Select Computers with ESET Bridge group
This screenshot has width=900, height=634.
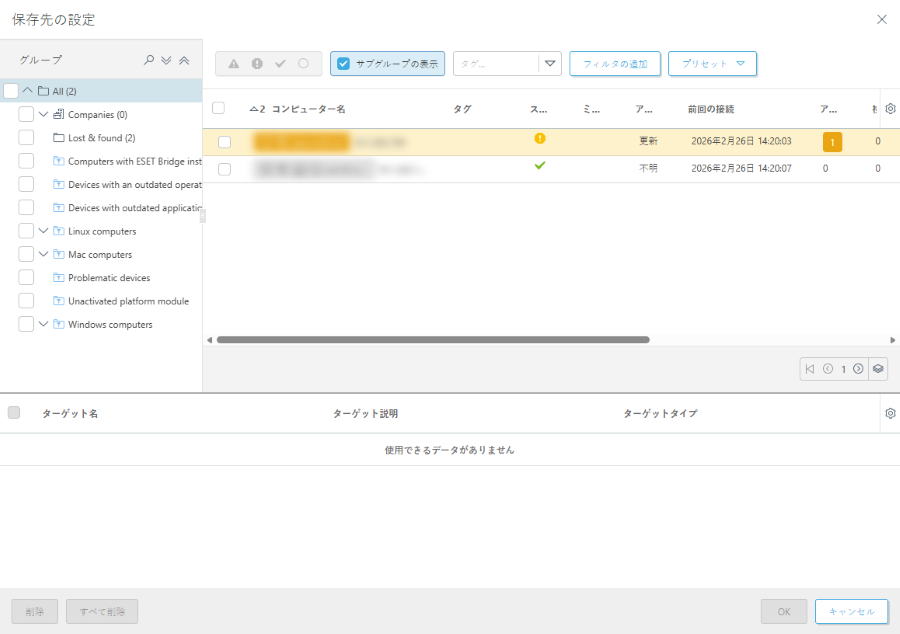[135, 161]
